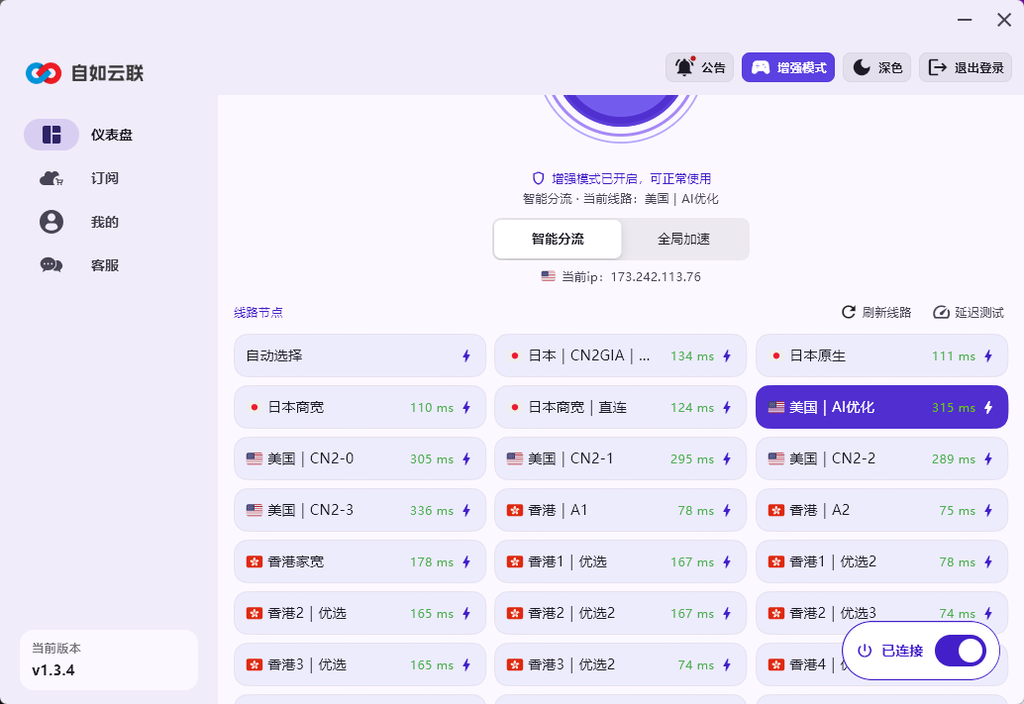Image resolution: width=1024 pixels, height=704 pixels.
Task: Click lightning icon on 香港 | A2 row
Action: (x=988, y=511)
